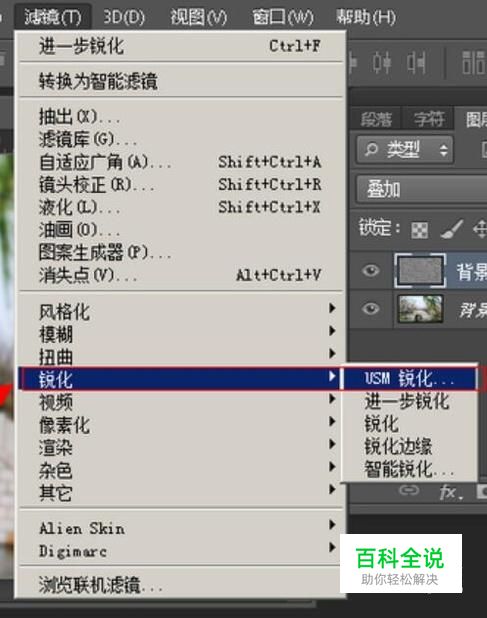Viewport: 487px width, 618px height.
Task: Select 锐化边缘 in submenu
Action: click(x=410, y=447)
